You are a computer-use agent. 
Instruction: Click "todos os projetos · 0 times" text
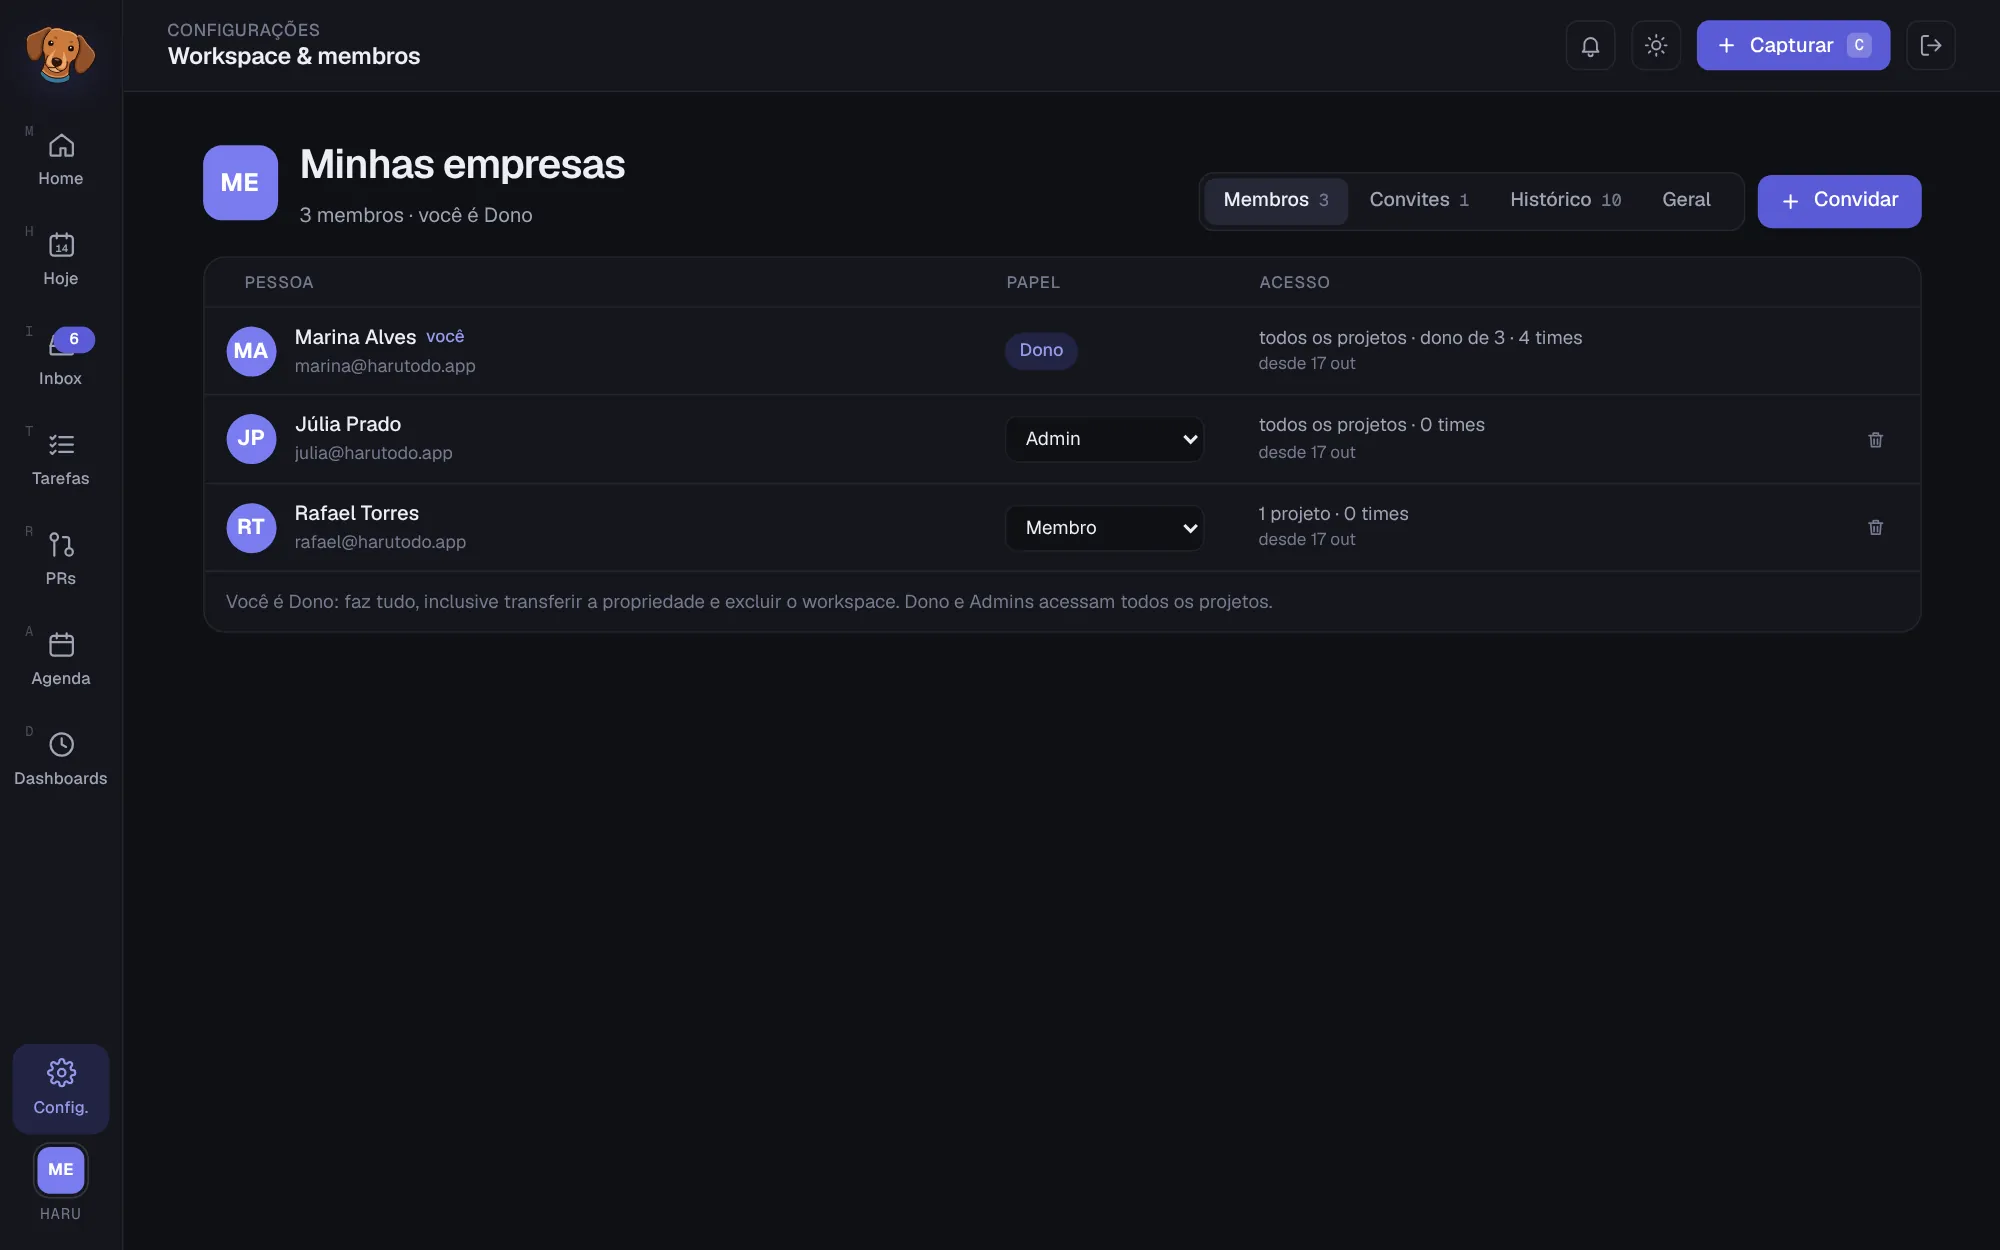pyautogui.click(x=1371, y=425)
